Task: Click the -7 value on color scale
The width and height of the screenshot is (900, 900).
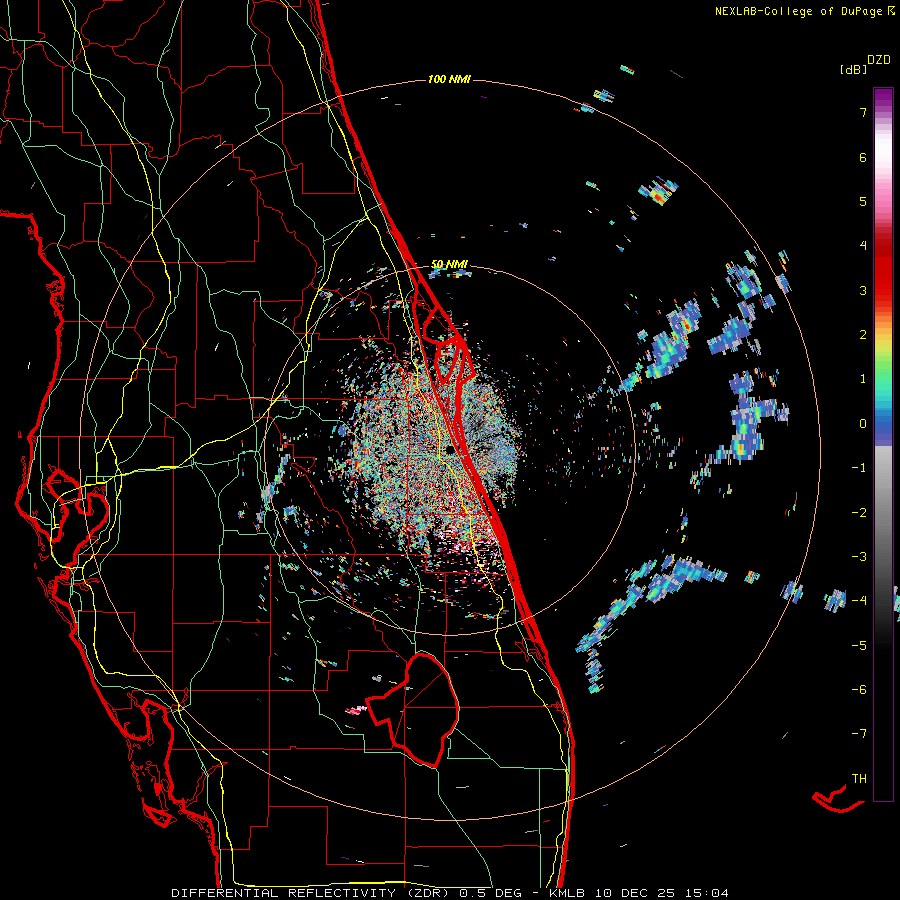Action: pos(859,734)
